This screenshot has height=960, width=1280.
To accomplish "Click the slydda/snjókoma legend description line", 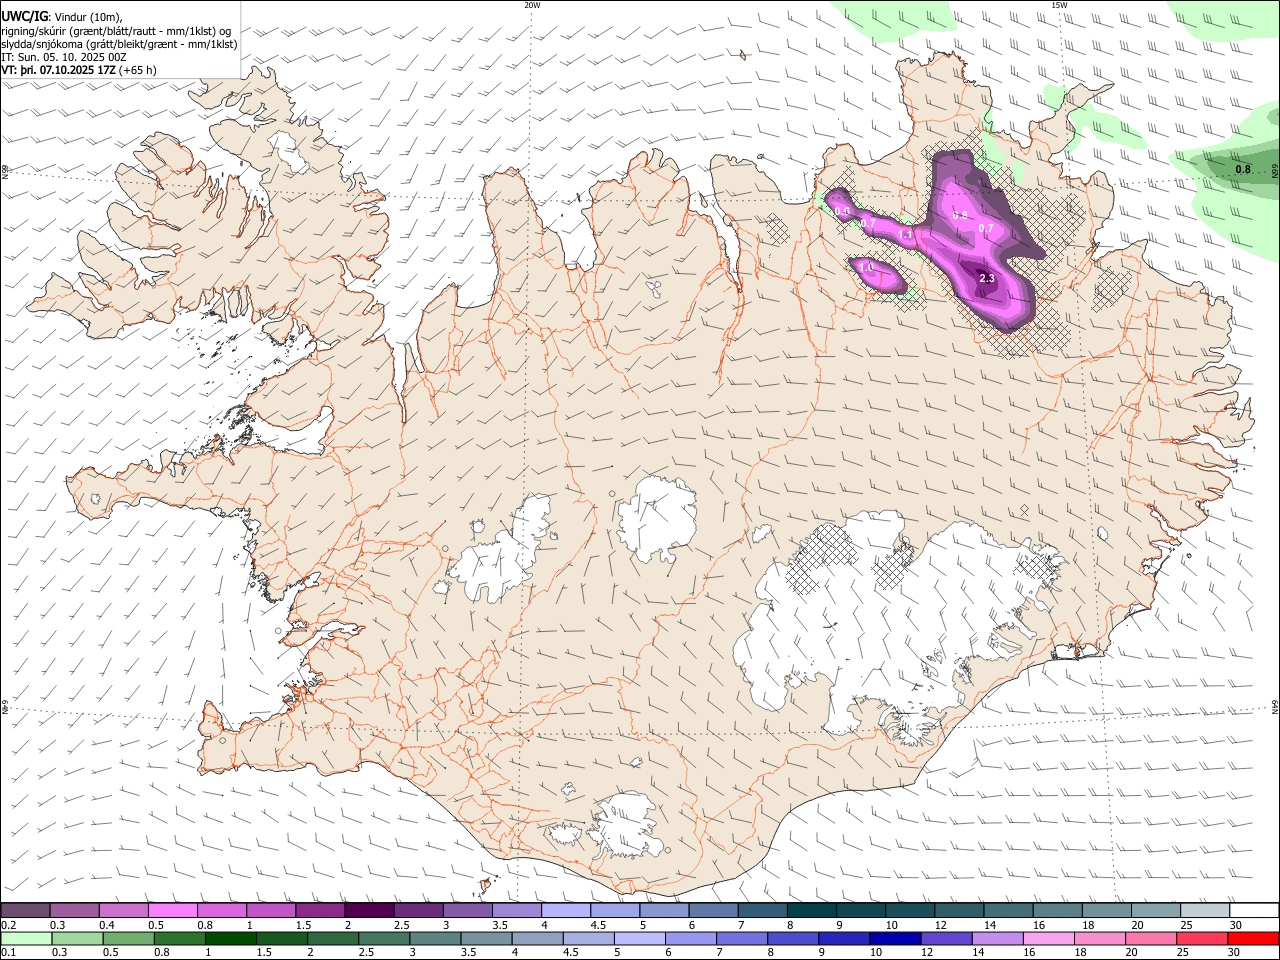I will (x=120, y=44).
